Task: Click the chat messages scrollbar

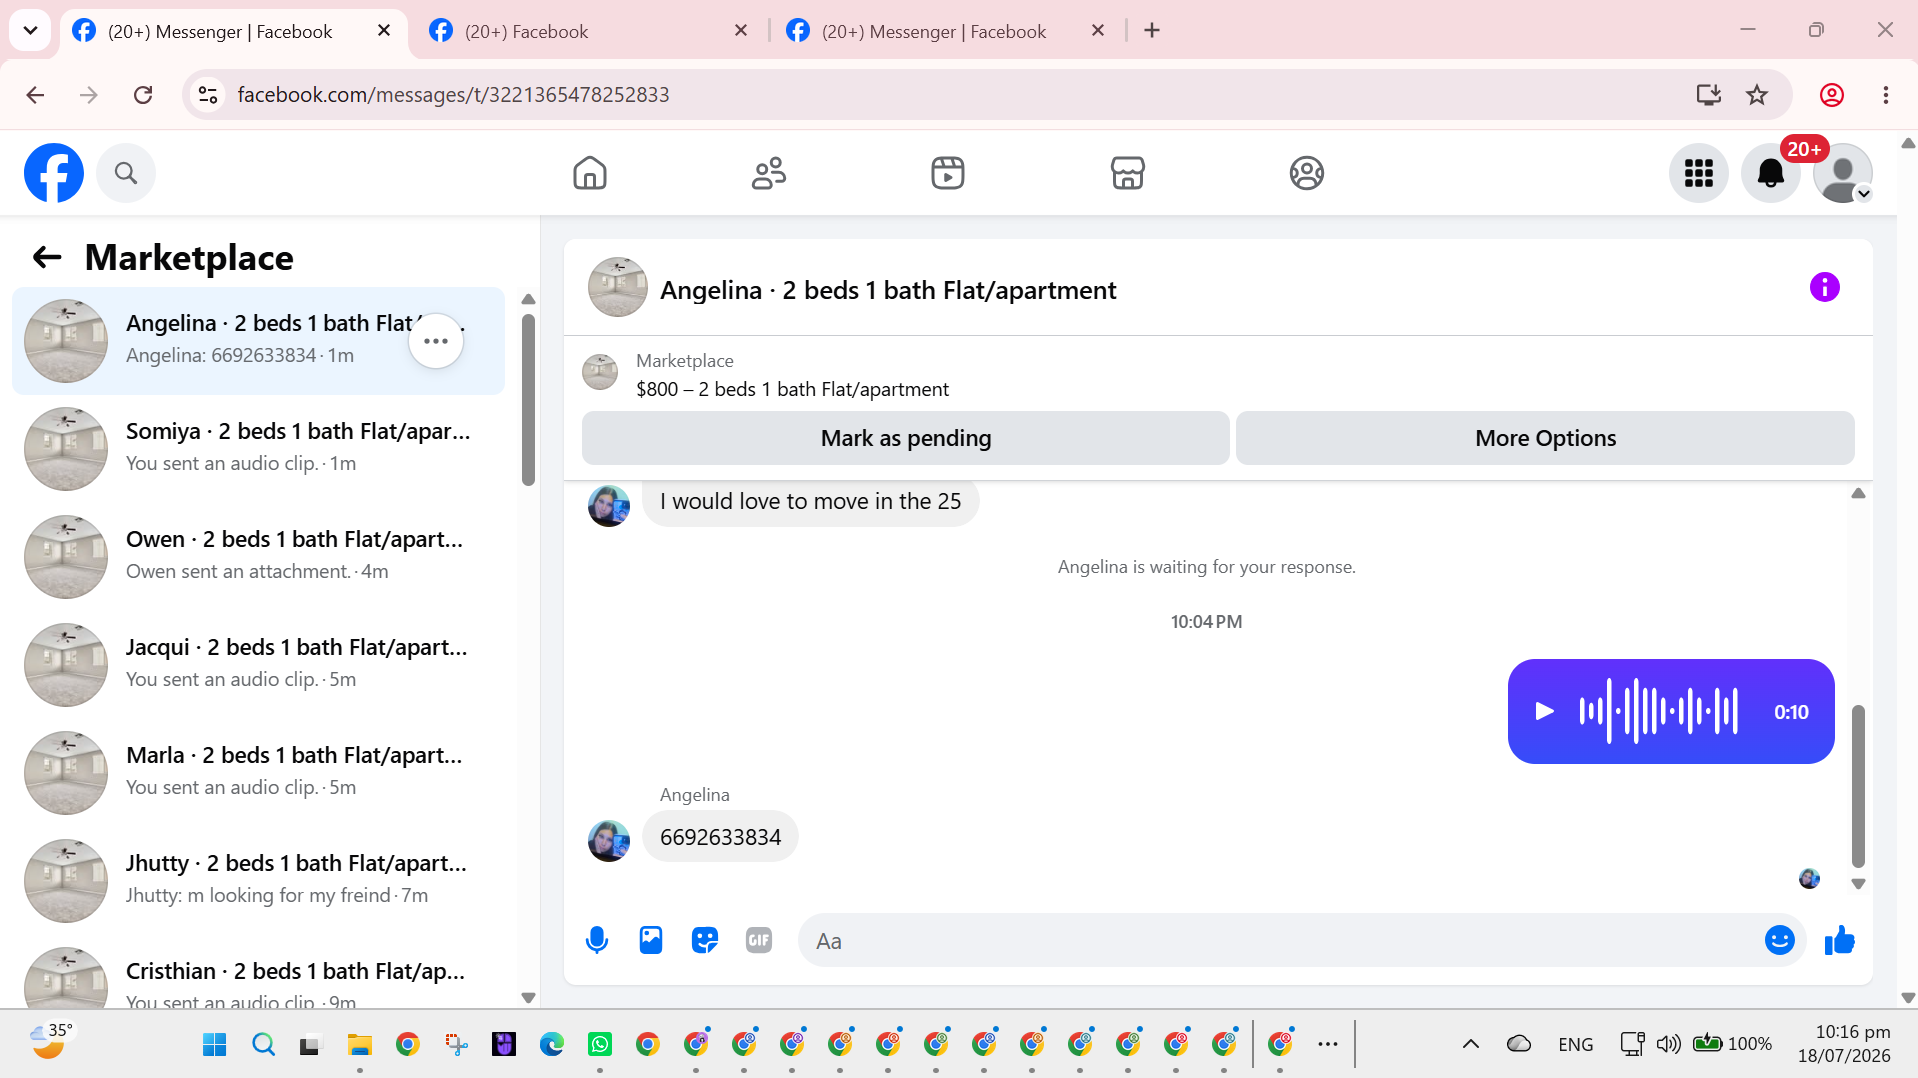Action: coord(1858,786)
